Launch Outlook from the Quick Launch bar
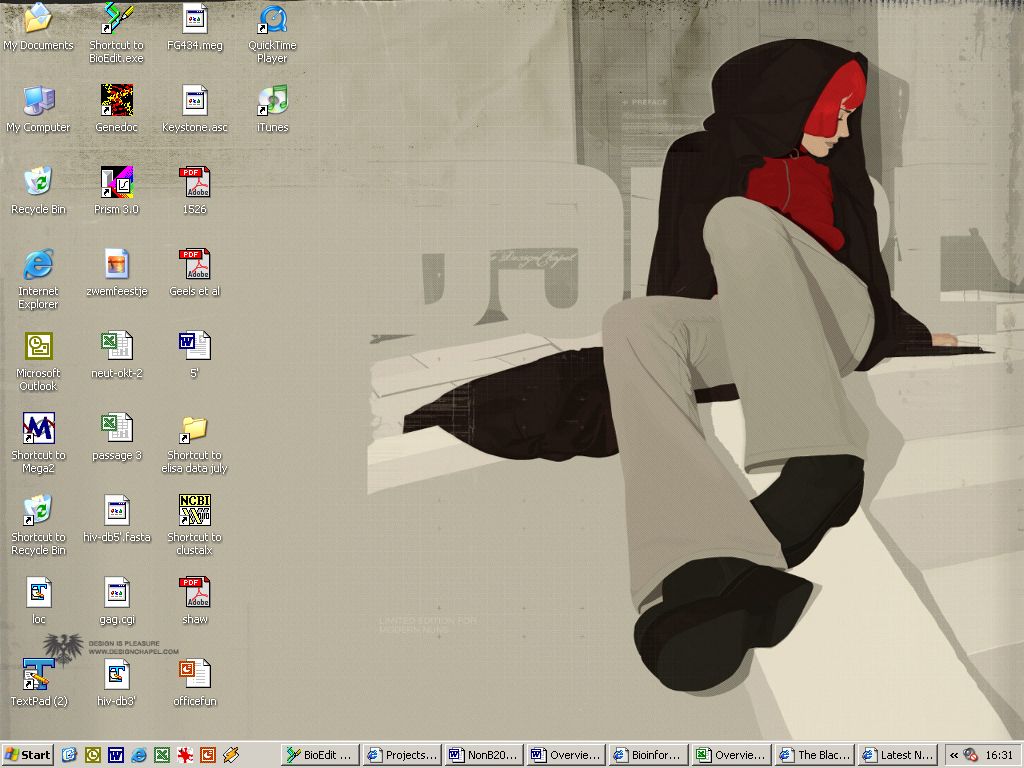 click(x=93, y=755)
